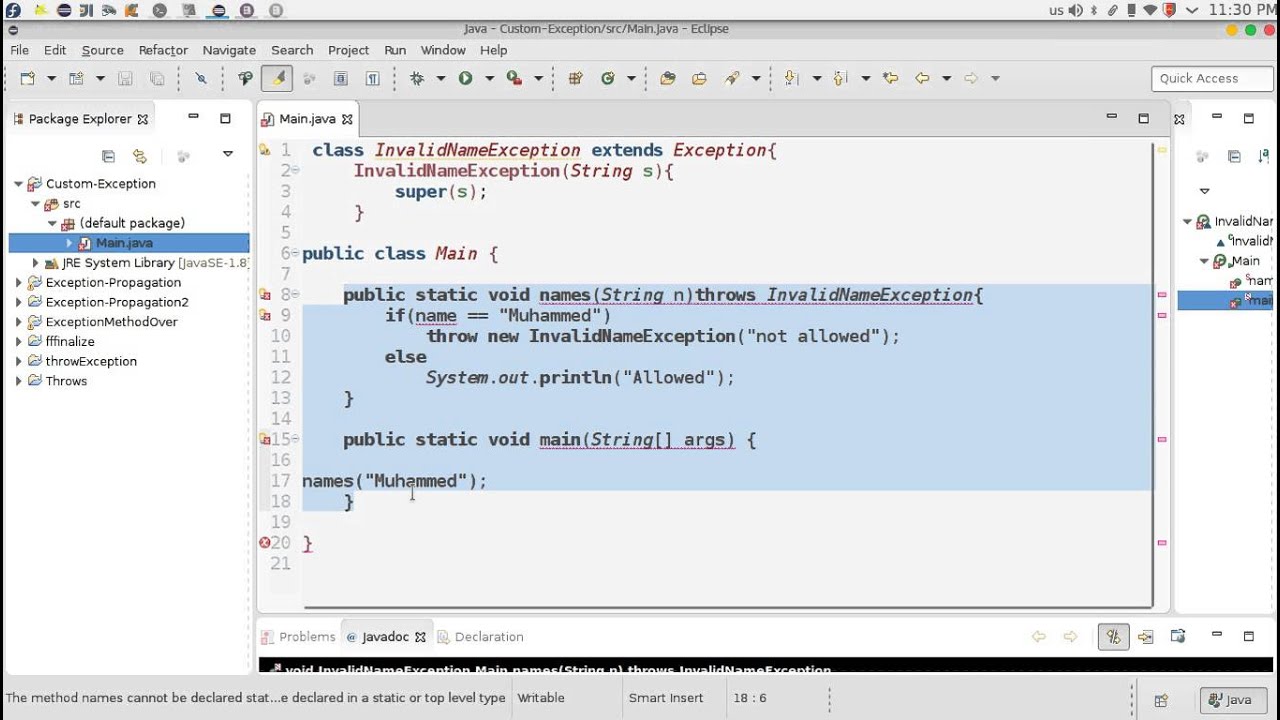This screenshot has width=1280, height=720.
Task: Click Open Attached Javadoc in Browser icon
Action: (x=1178, y=637)
